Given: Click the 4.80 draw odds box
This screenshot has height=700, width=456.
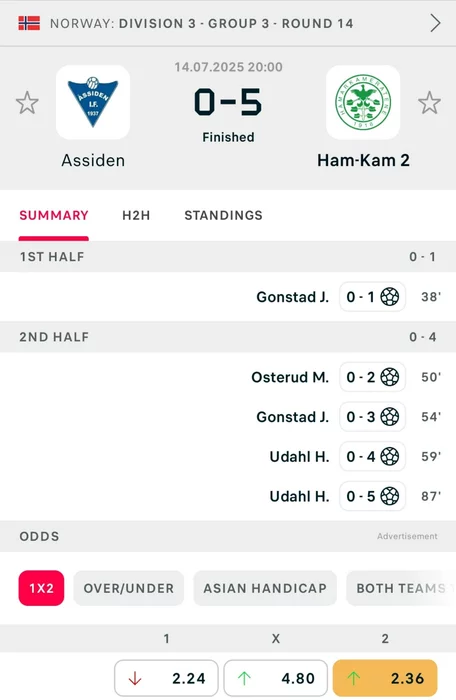Looking at the screenshot, I should (276, 679).
